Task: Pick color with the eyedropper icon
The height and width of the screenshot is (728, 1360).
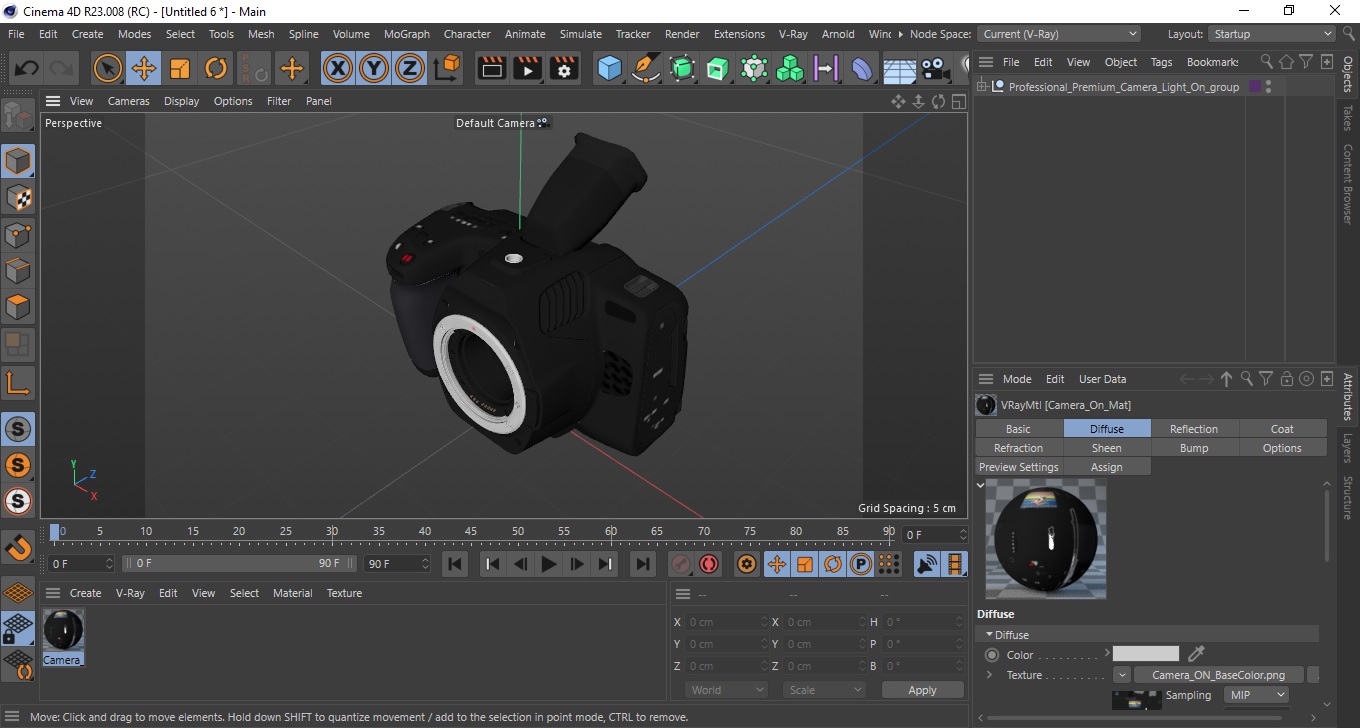Action: (1196, 654)
